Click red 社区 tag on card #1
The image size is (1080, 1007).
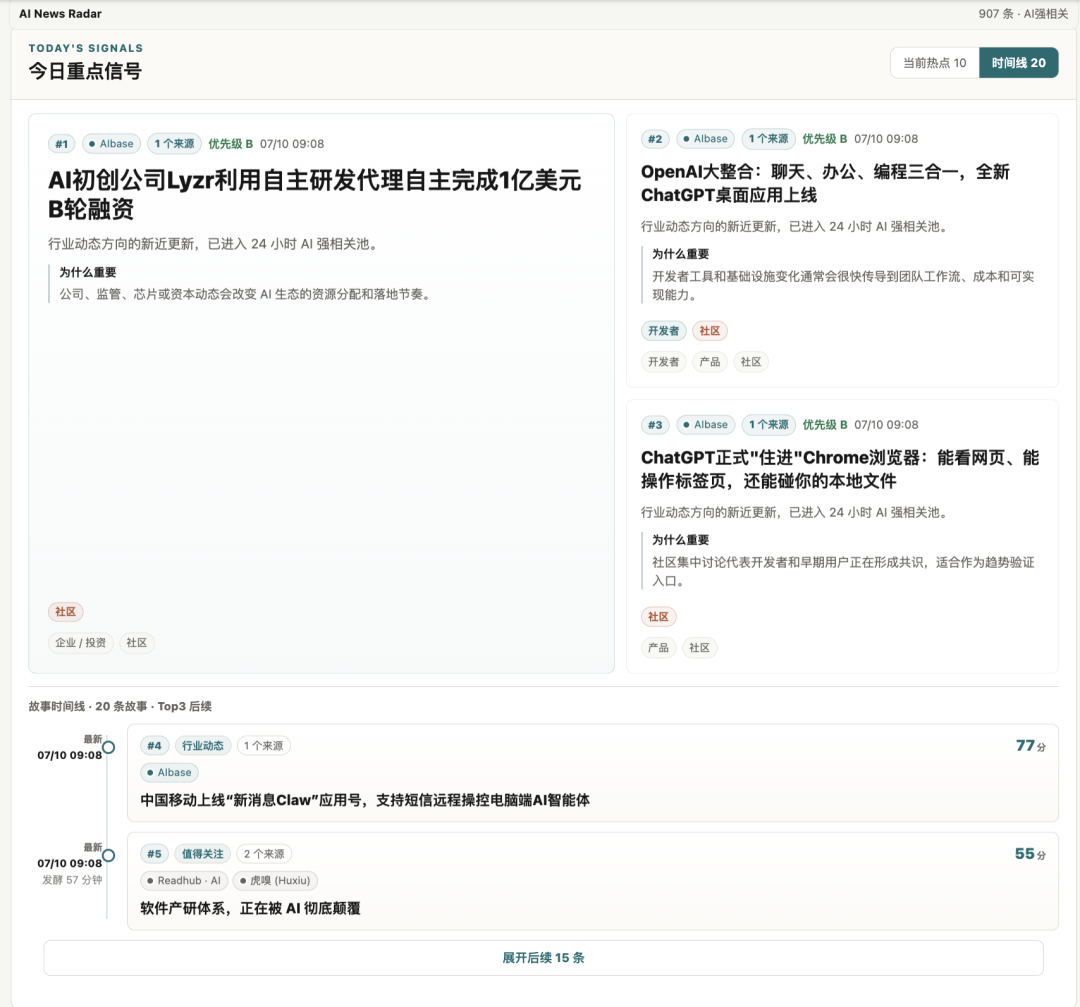point(65,612)
